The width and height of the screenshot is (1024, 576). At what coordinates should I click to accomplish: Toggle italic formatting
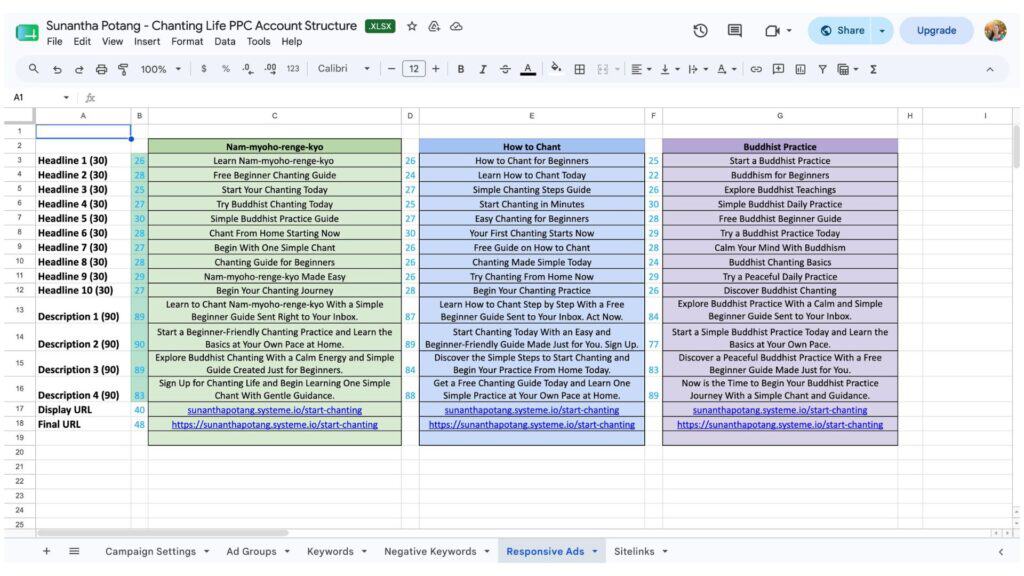click(483, 69)
